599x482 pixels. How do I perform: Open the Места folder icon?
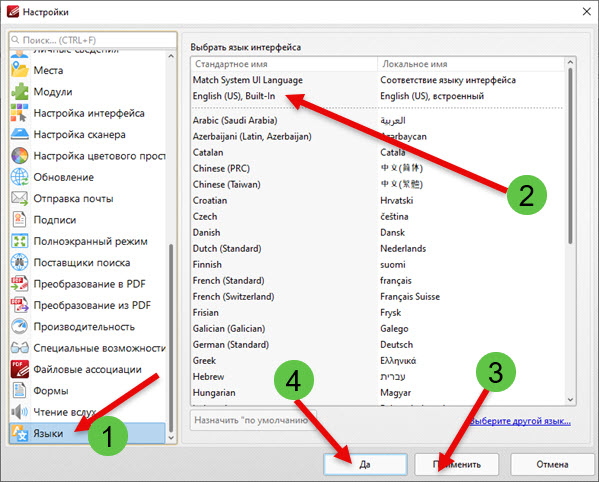tap(19, 70)
